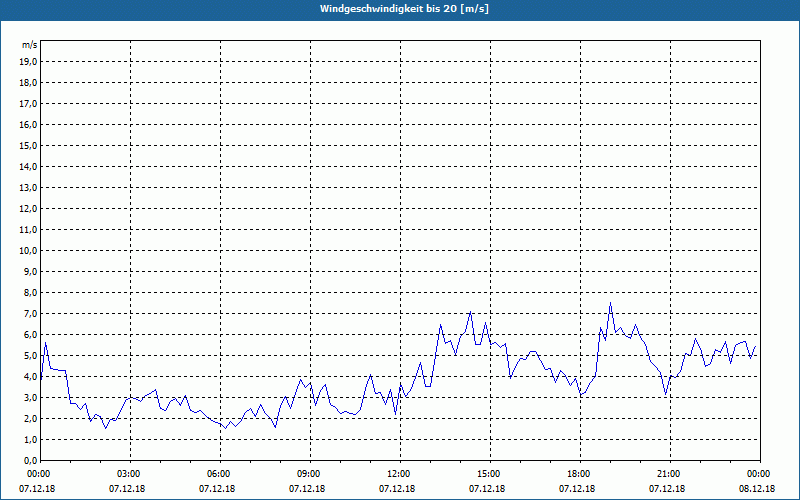Select the '07.12.18' date under 09:00
Image resolution: width=800 pixels, height=500 pixels.
(307, 489)
